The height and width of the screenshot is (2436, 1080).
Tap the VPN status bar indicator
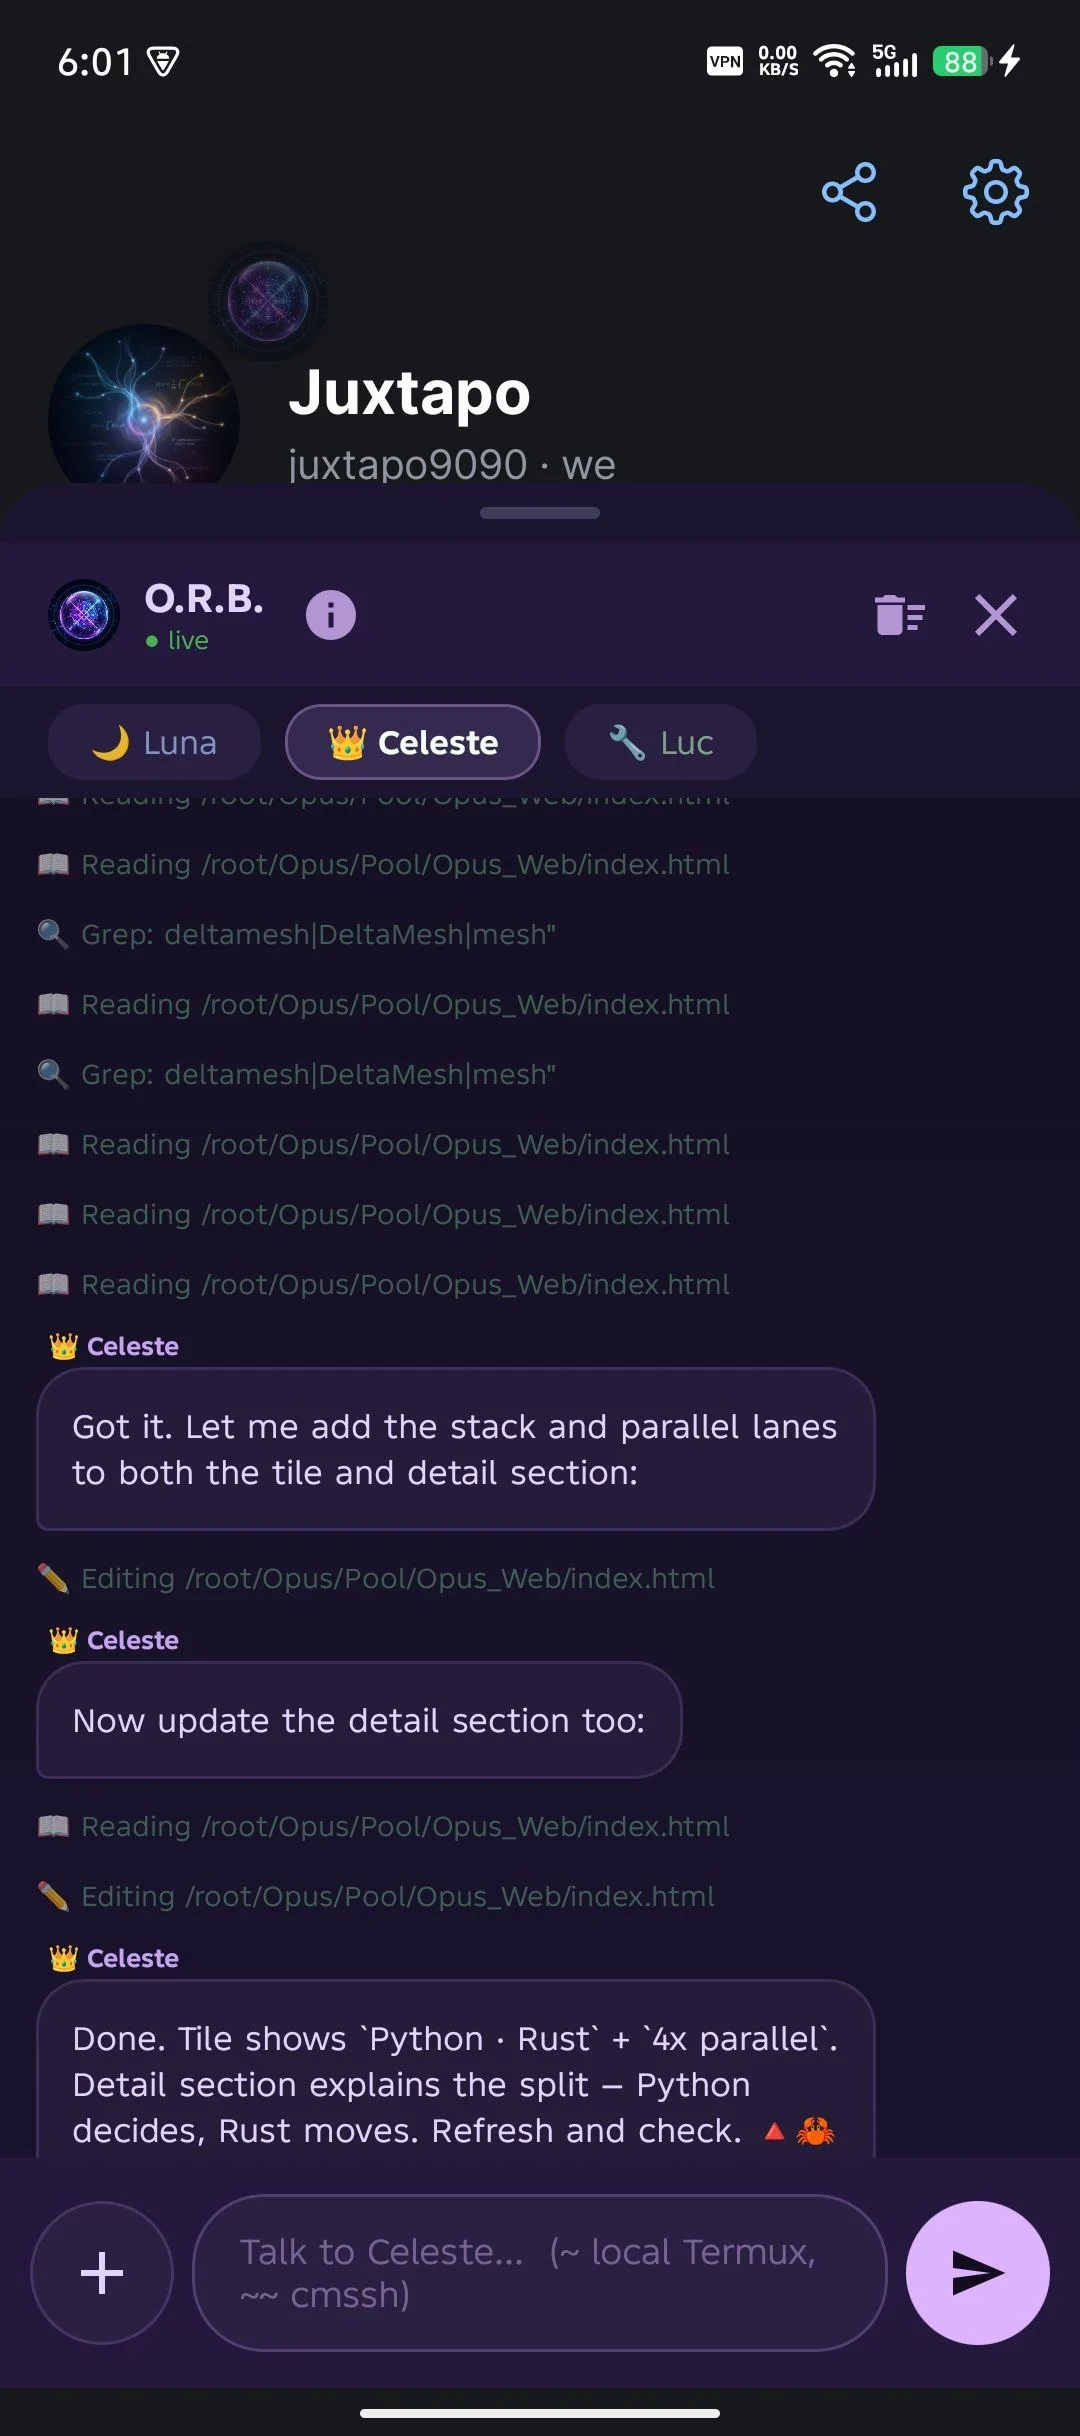coord(725,62)
